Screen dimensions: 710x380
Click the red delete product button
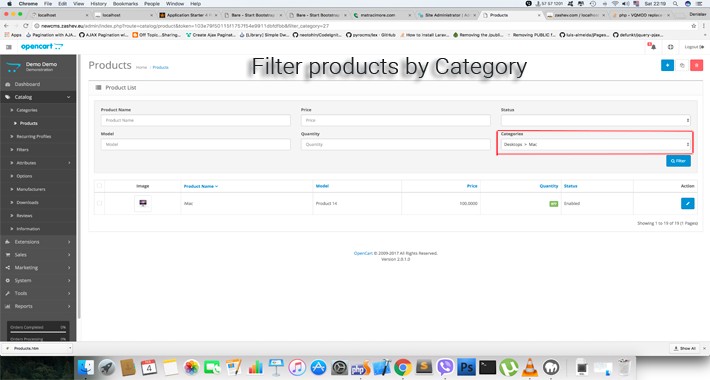click(x=696, y=65)
